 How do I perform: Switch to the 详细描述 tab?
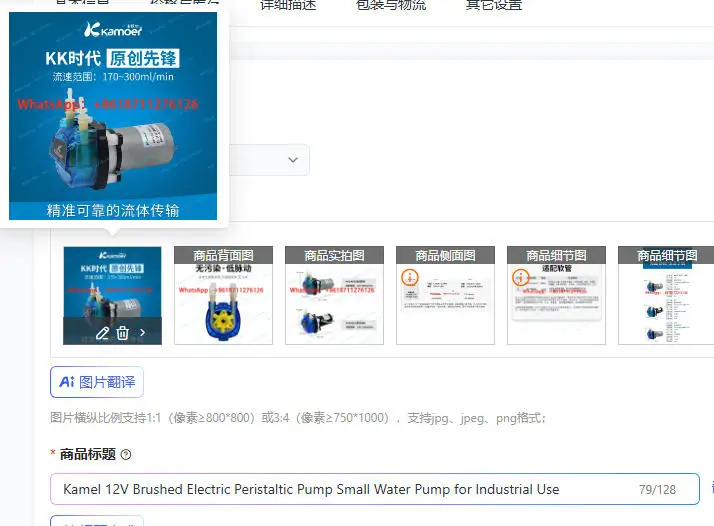click(288, 5)
